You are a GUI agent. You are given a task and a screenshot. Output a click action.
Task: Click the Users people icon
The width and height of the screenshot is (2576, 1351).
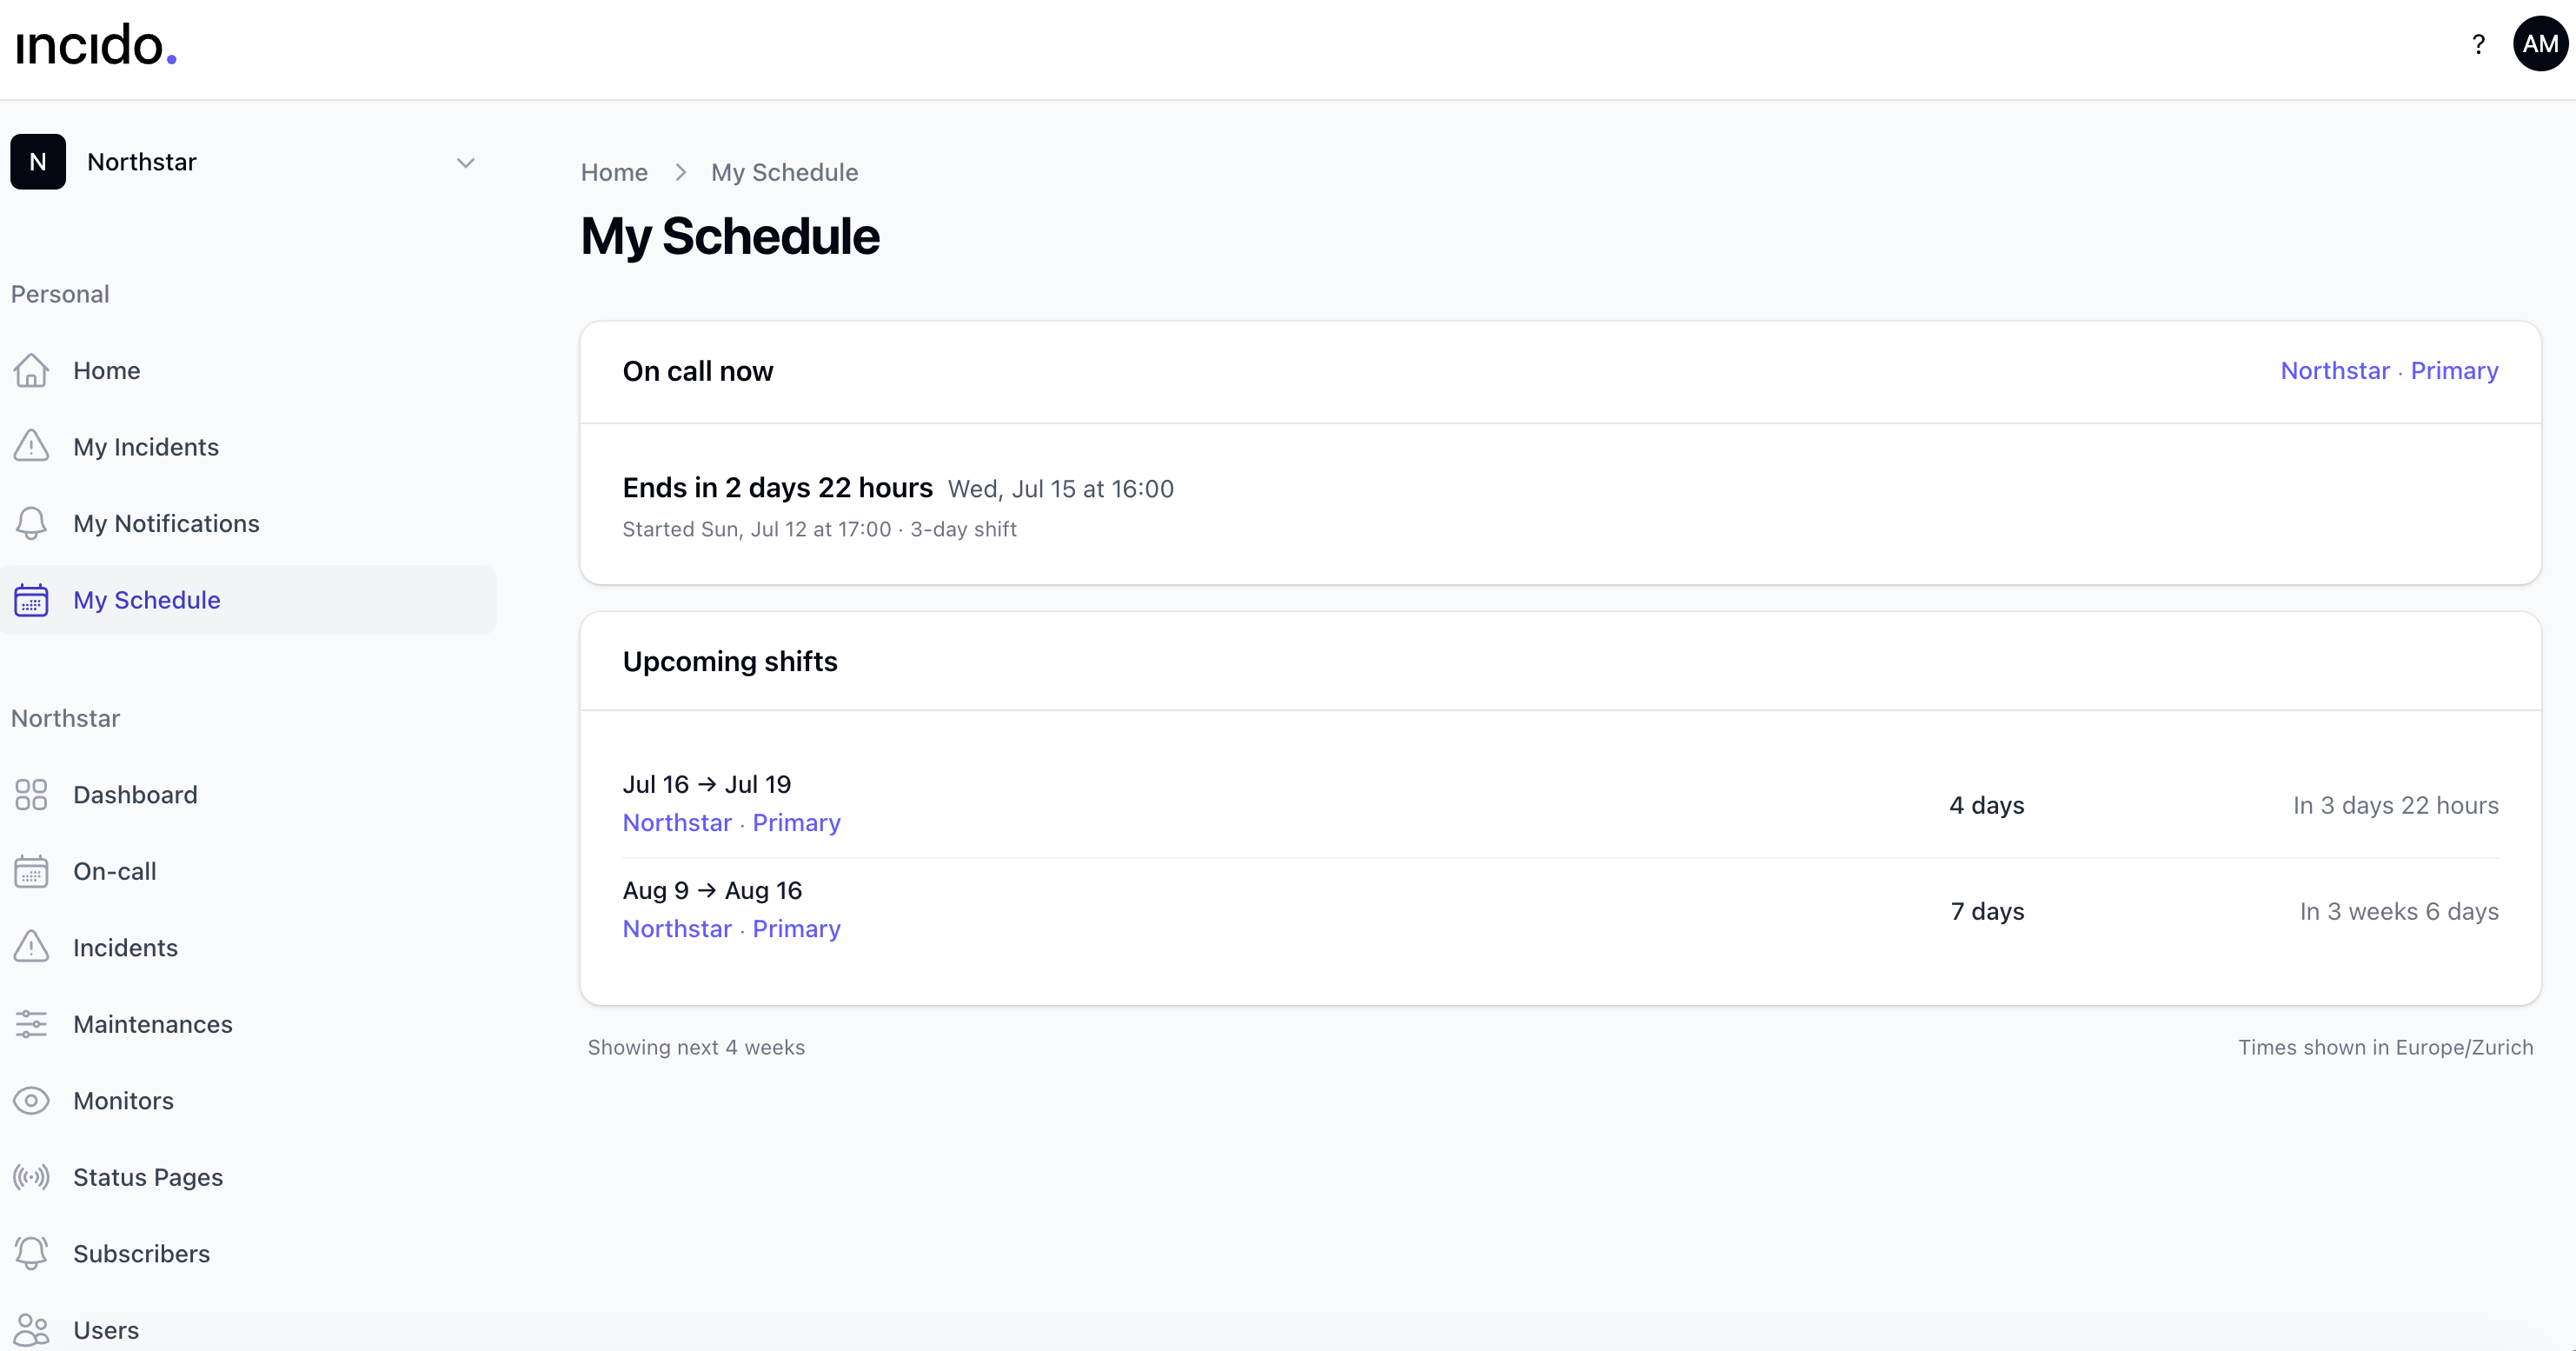(31, 1331)
